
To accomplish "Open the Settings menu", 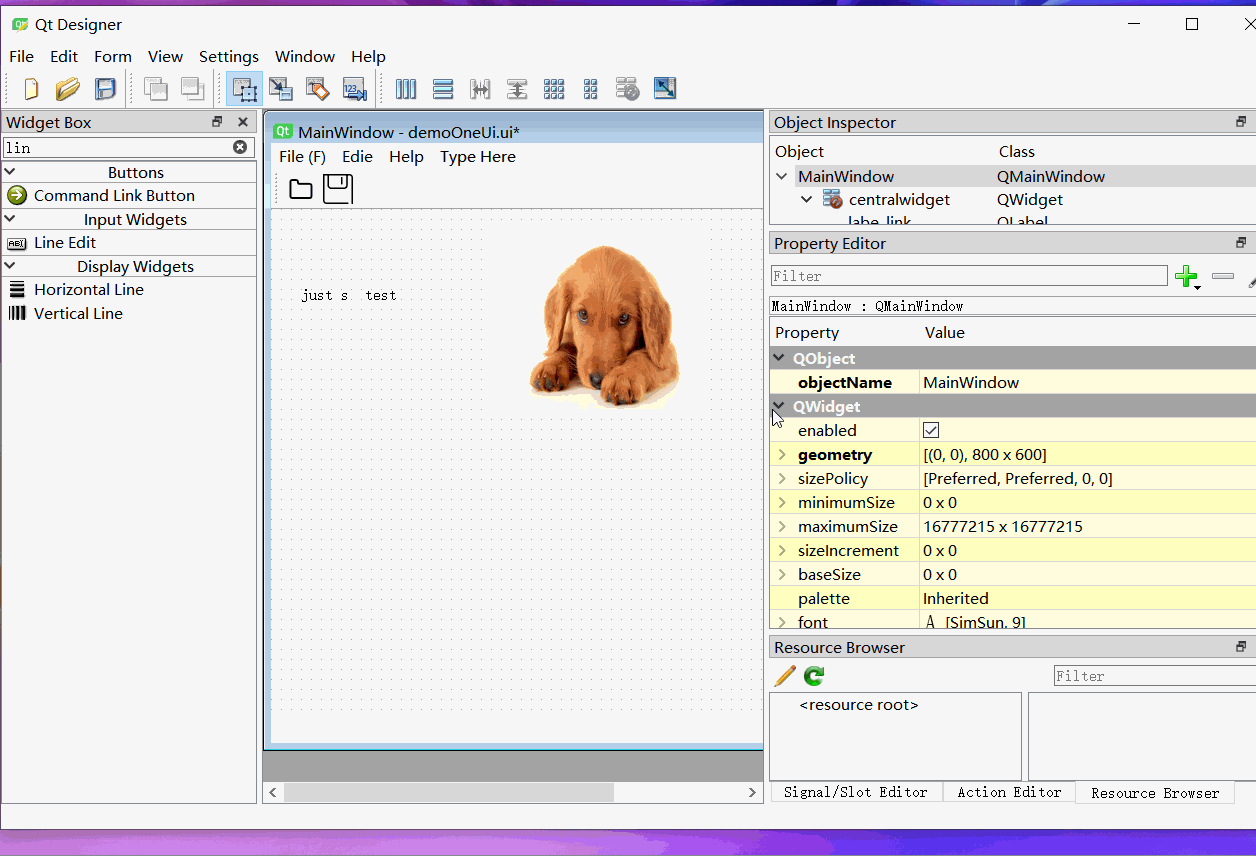I will 229,56.
